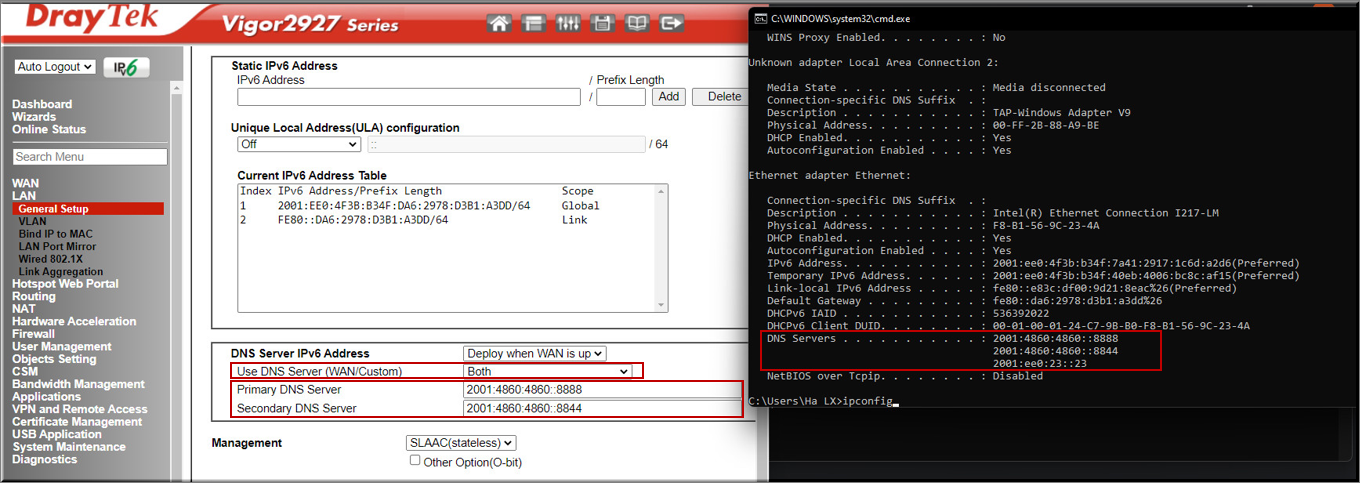Image resolution: width=1360 pixels, height=483 pixels.
Task: Select General Setup under LAN
Action: pyautogui.click(x=88, y=209)
